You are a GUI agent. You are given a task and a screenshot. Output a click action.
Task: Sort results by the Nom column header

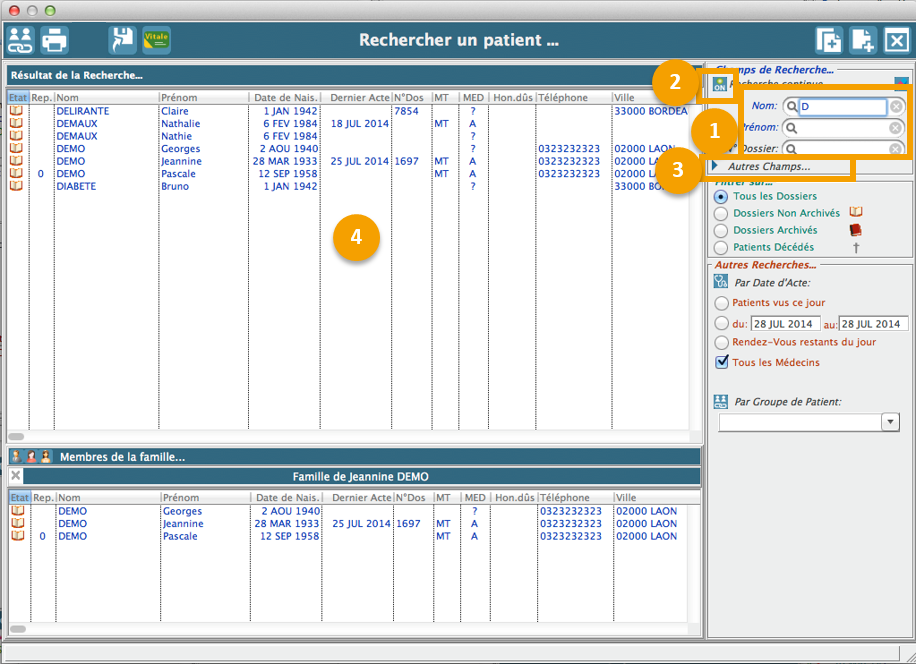click(105, 98)
